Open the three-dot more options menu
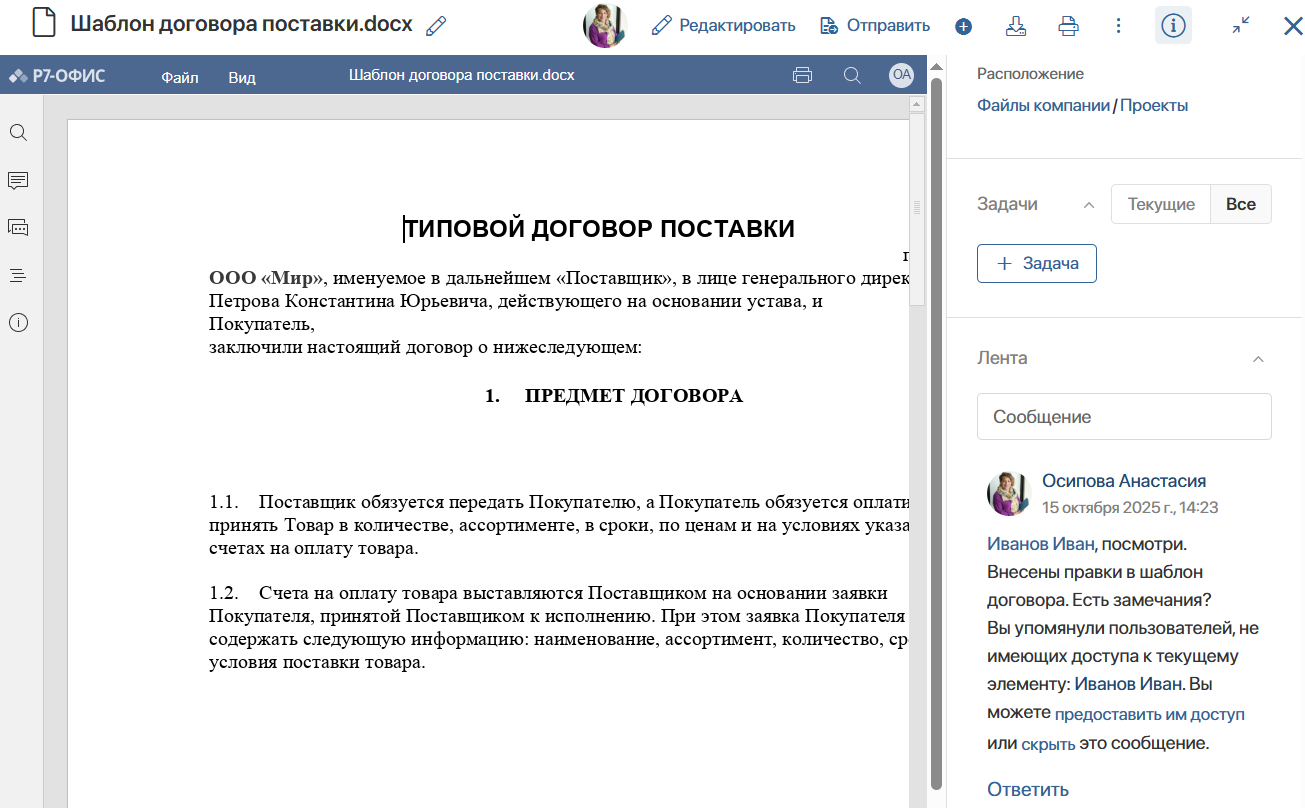This screenshot has width=1305, height=808. 1119,26
